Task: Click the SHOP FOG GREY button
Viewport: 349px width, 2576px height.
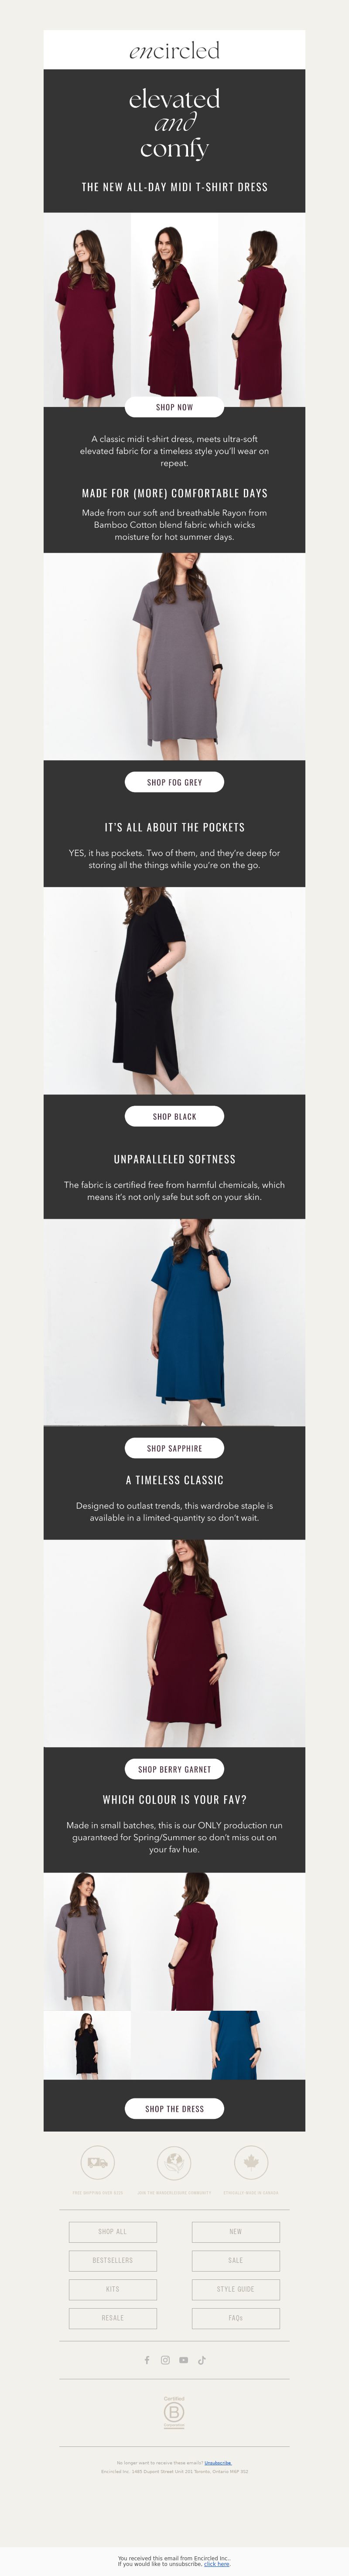Action: coord(174,782)
